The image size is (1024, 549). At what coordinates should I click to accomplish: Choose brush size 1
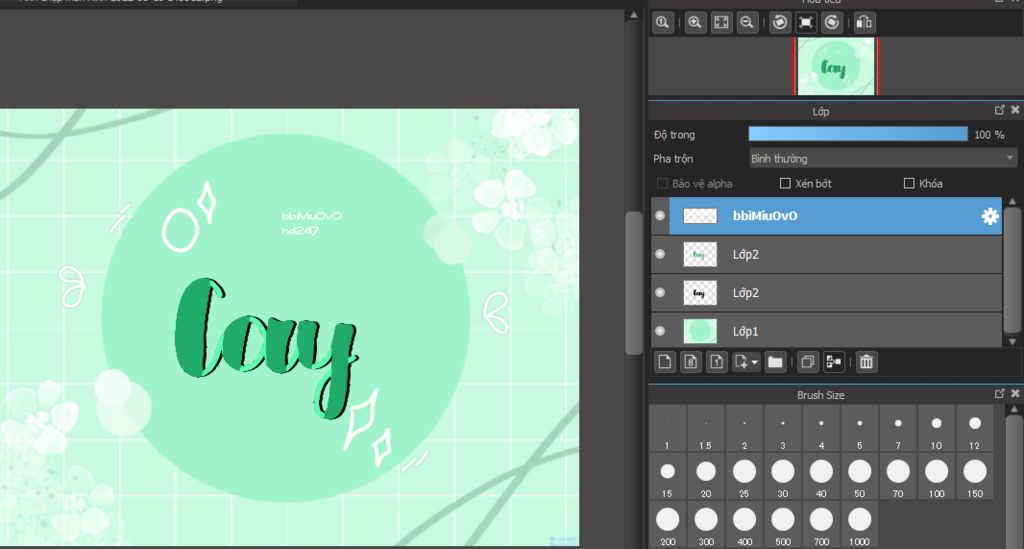[667, 428]
